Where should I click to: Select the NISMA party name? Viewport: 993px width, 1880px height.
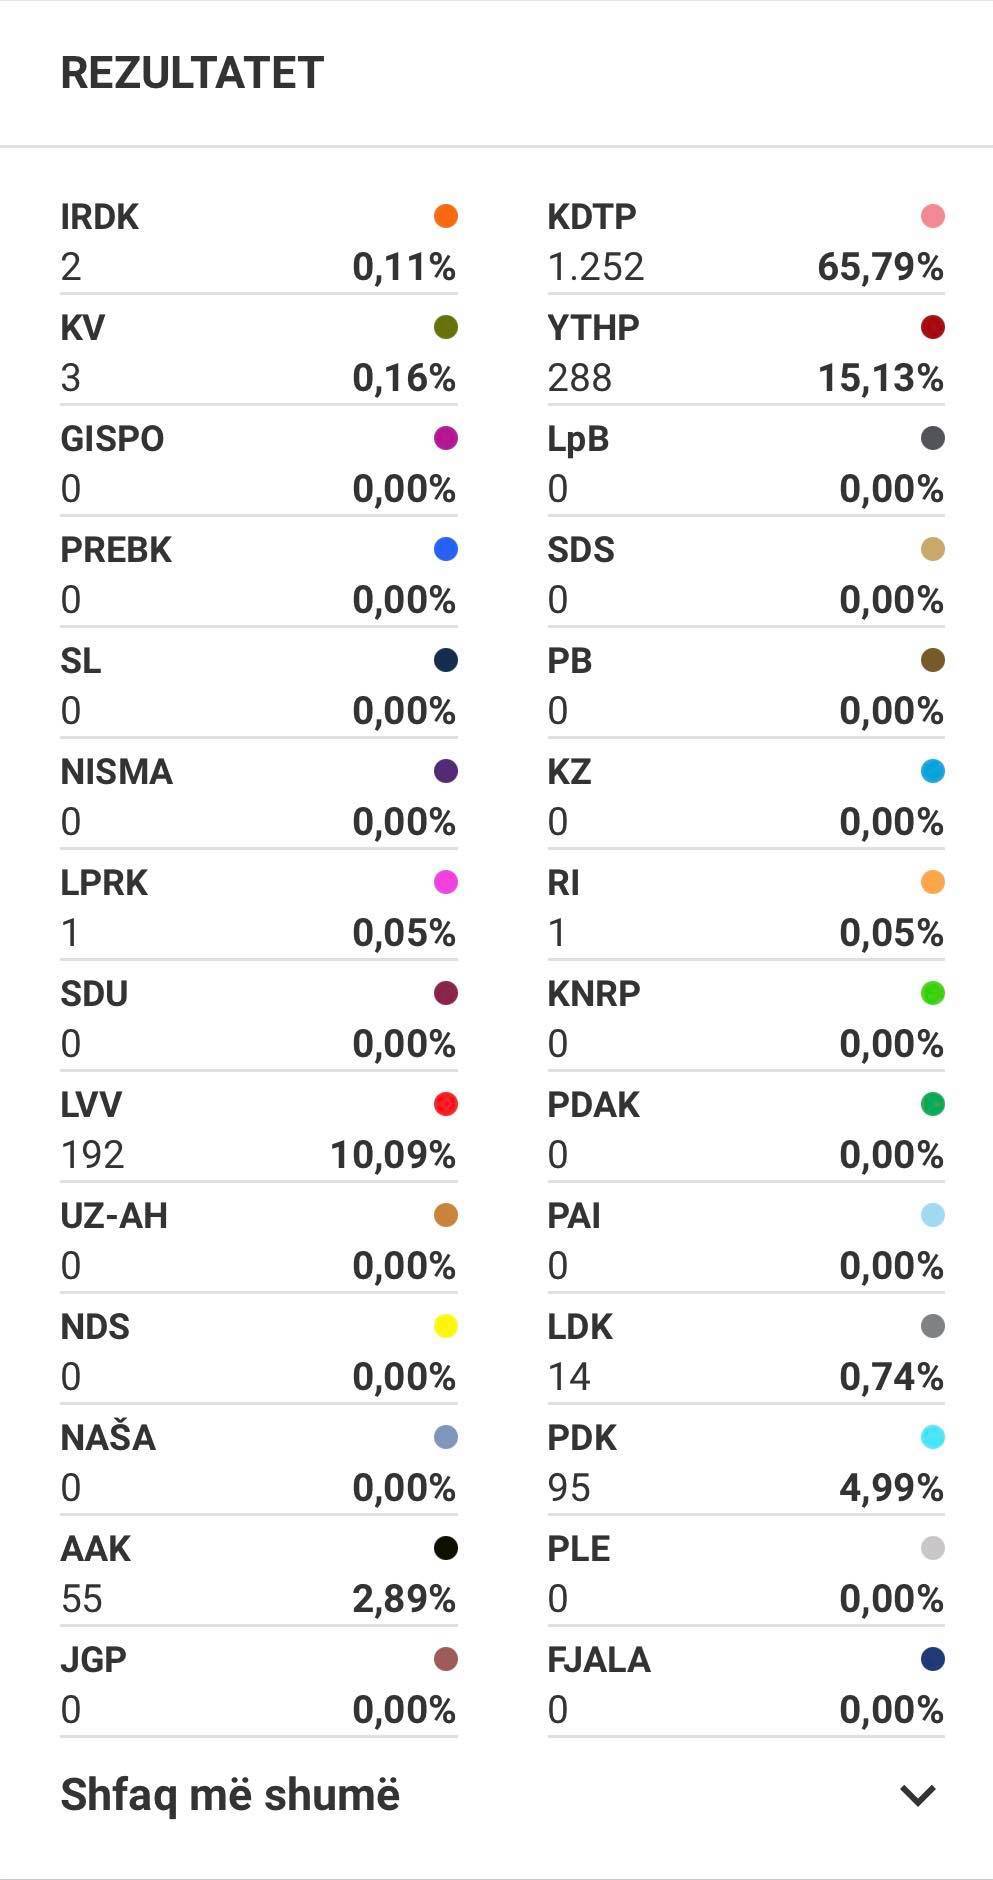[116, 771]
